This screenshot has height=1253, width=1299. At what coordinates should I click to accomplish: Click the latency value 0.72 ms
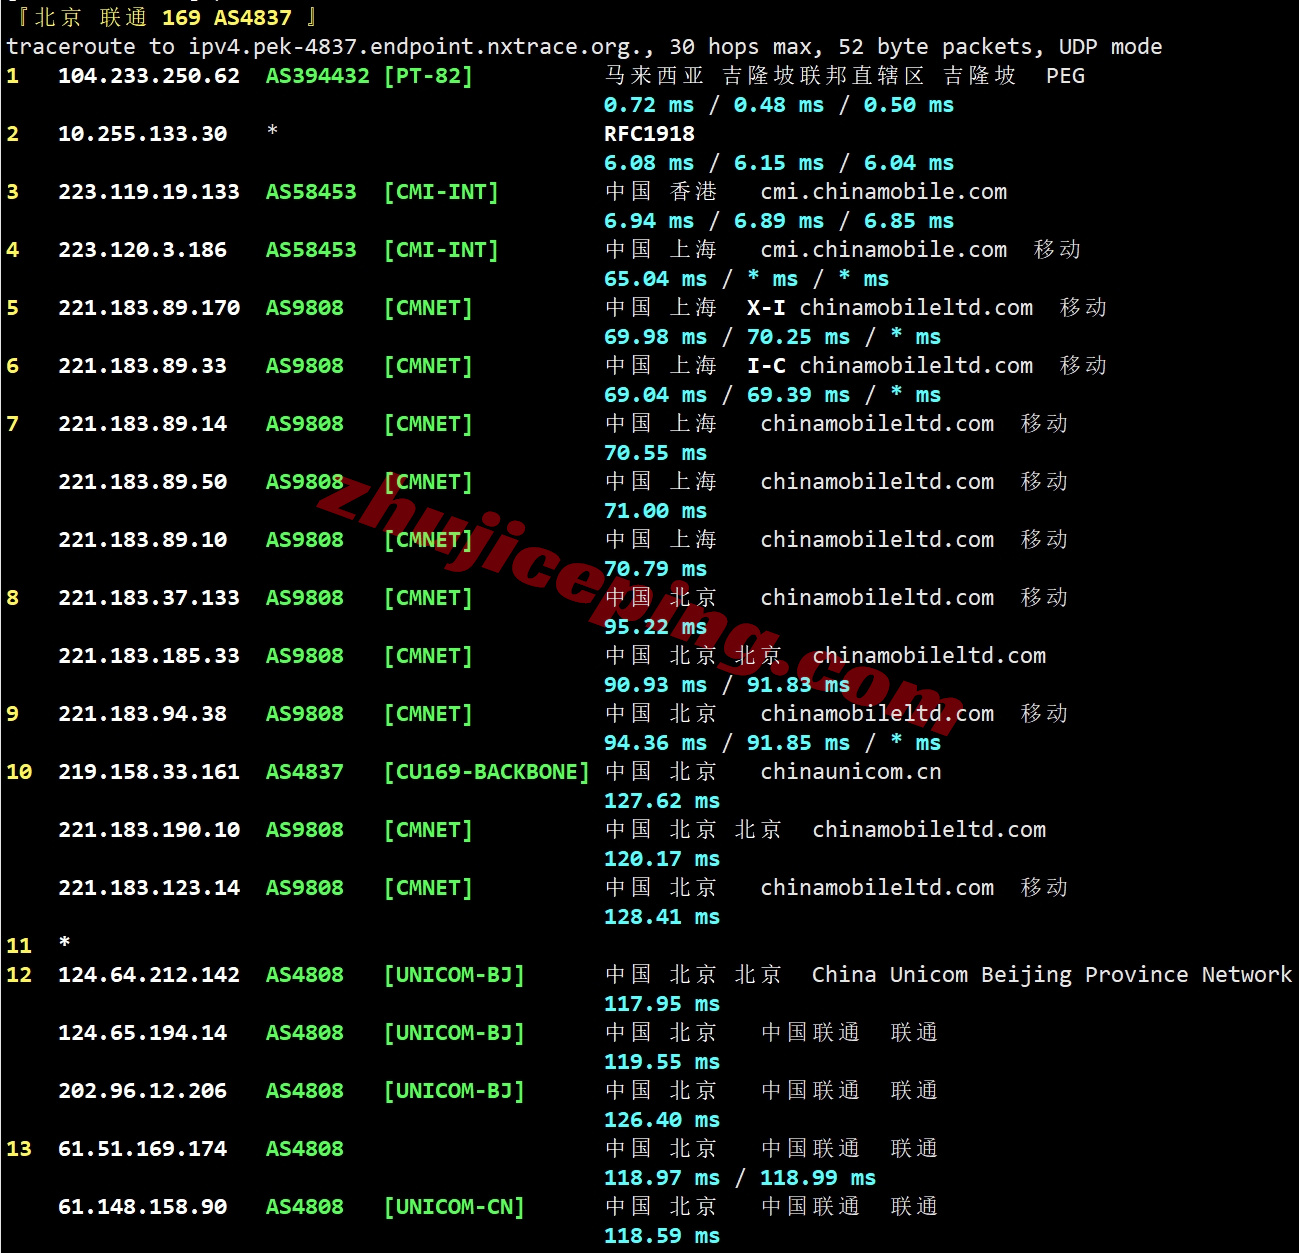[649, 105]
